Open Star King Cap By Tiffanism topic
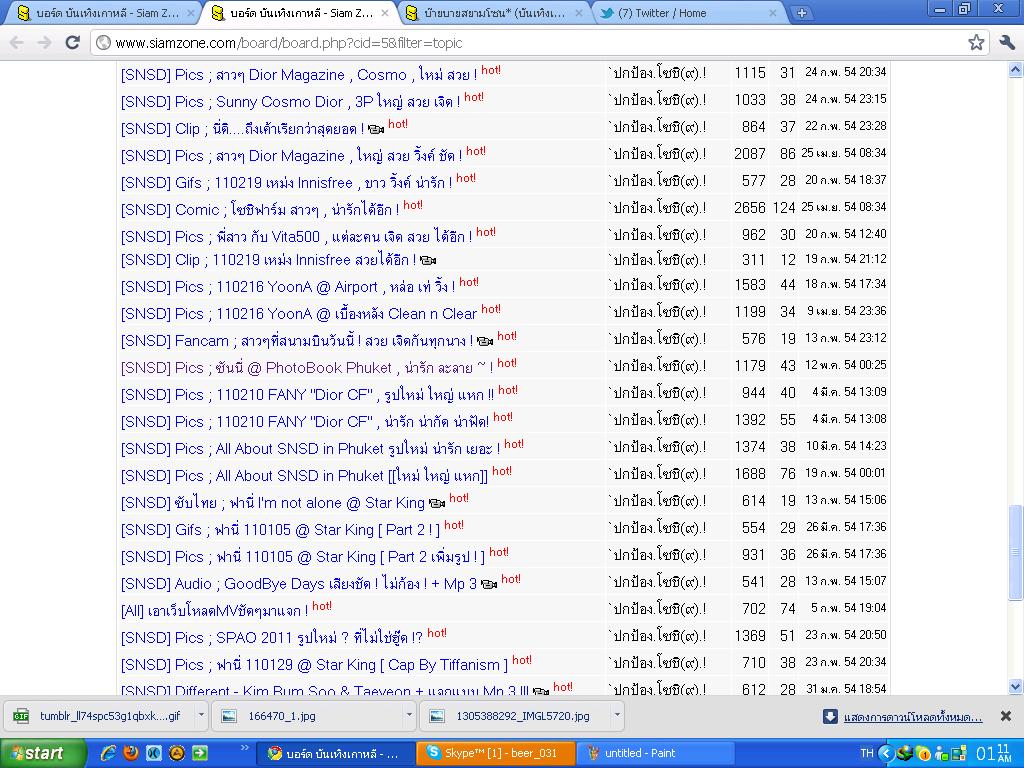Screen dimensions: 1024x768 tap(314, 665)
